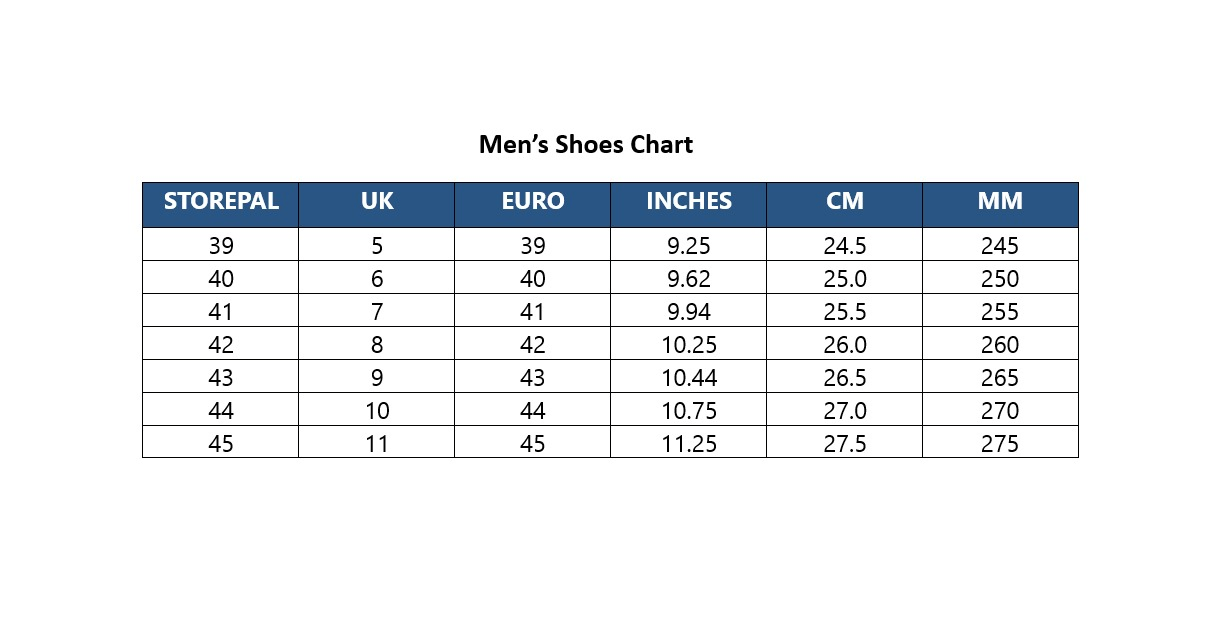Select the EURO column header
The height and width of the screenshot is (634, 1222).
[x=533, y=204]
